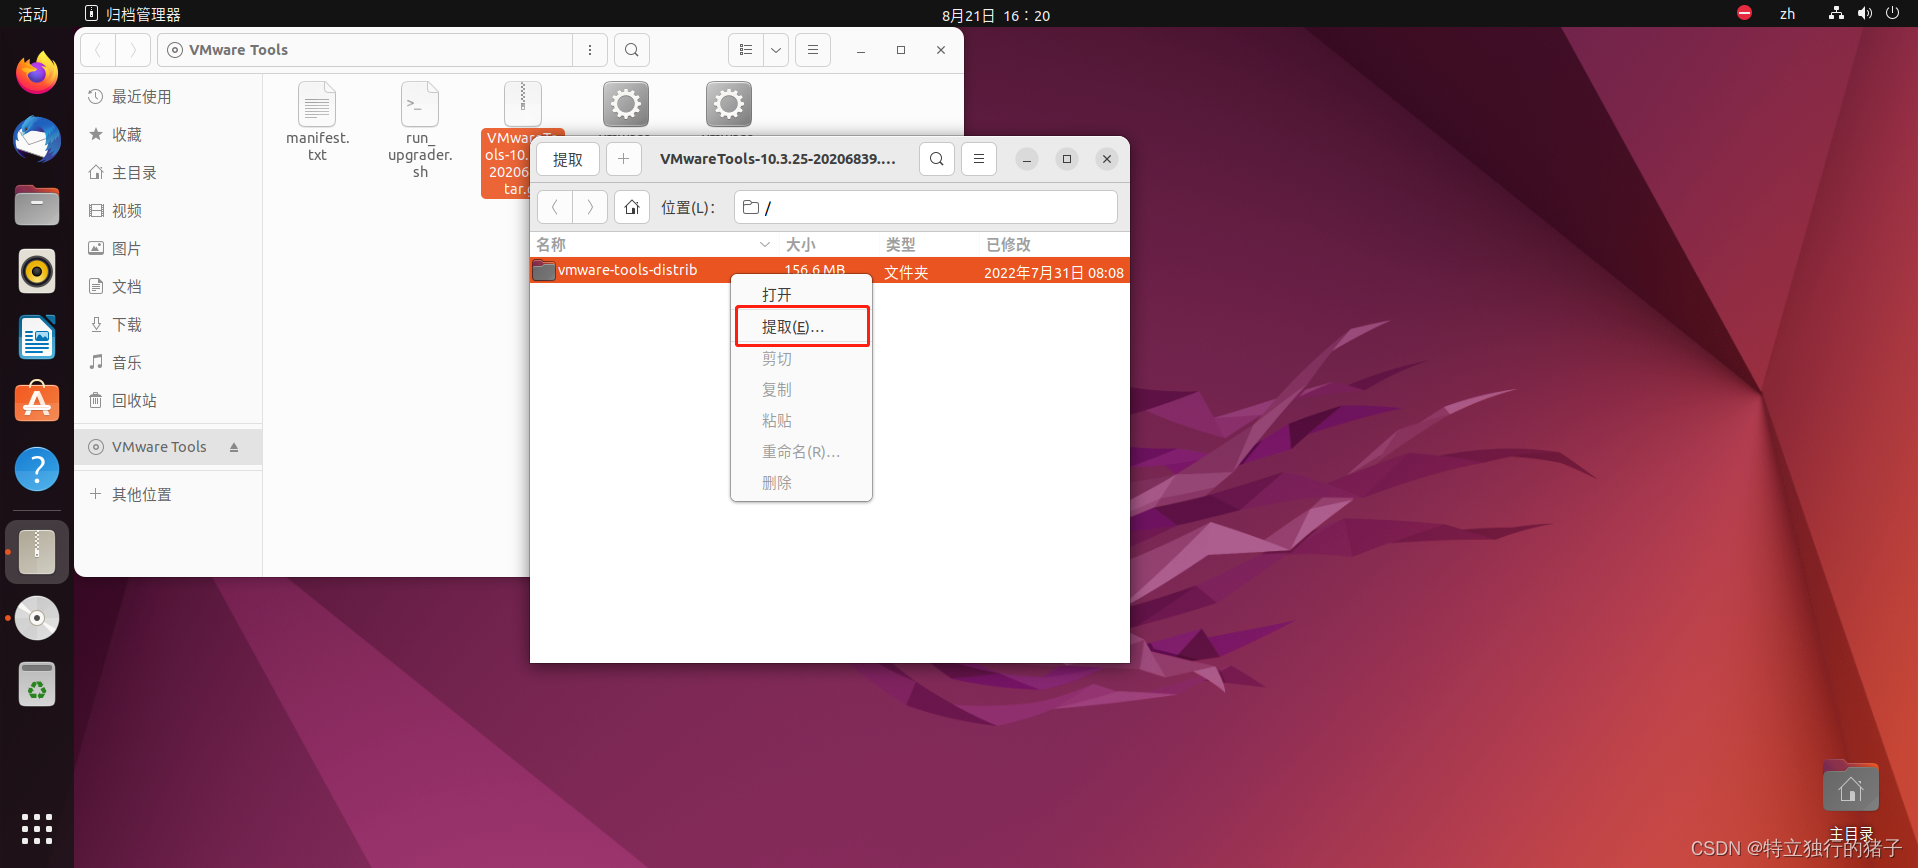Expand view options dropdown in Files
This screenshot has height=868, width=1918.
pos(776,50)
